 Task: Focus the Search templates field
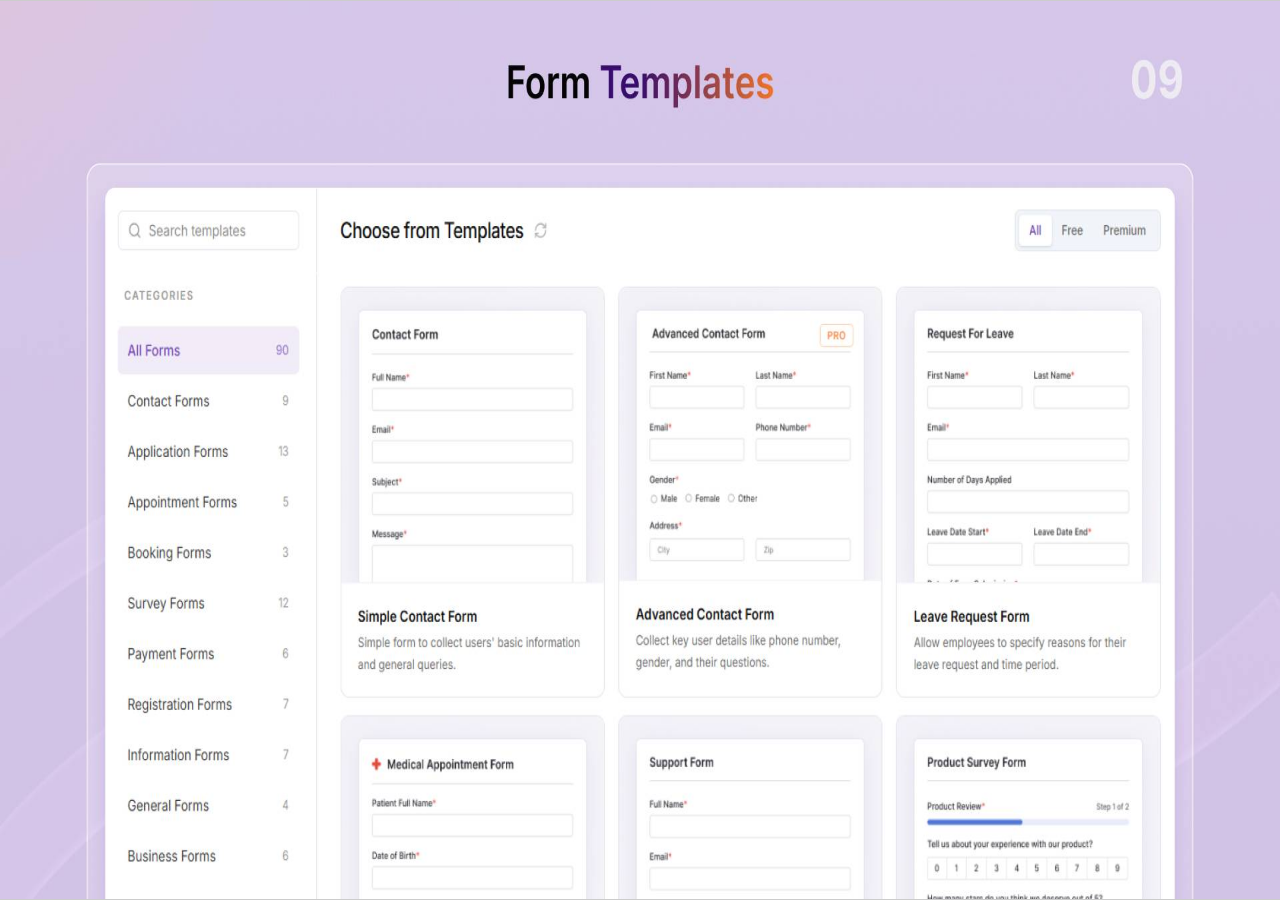click(208, 230)
